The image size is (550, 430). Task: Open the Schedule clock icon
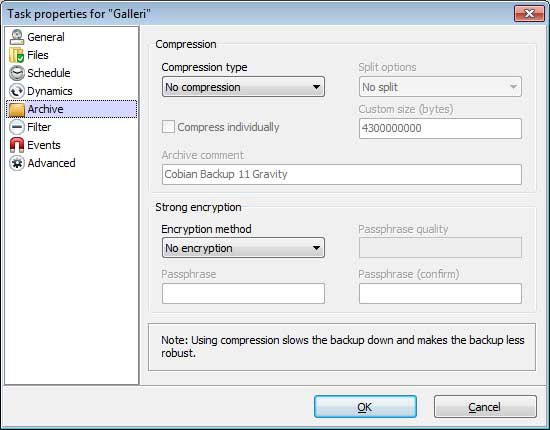point(17,73)
